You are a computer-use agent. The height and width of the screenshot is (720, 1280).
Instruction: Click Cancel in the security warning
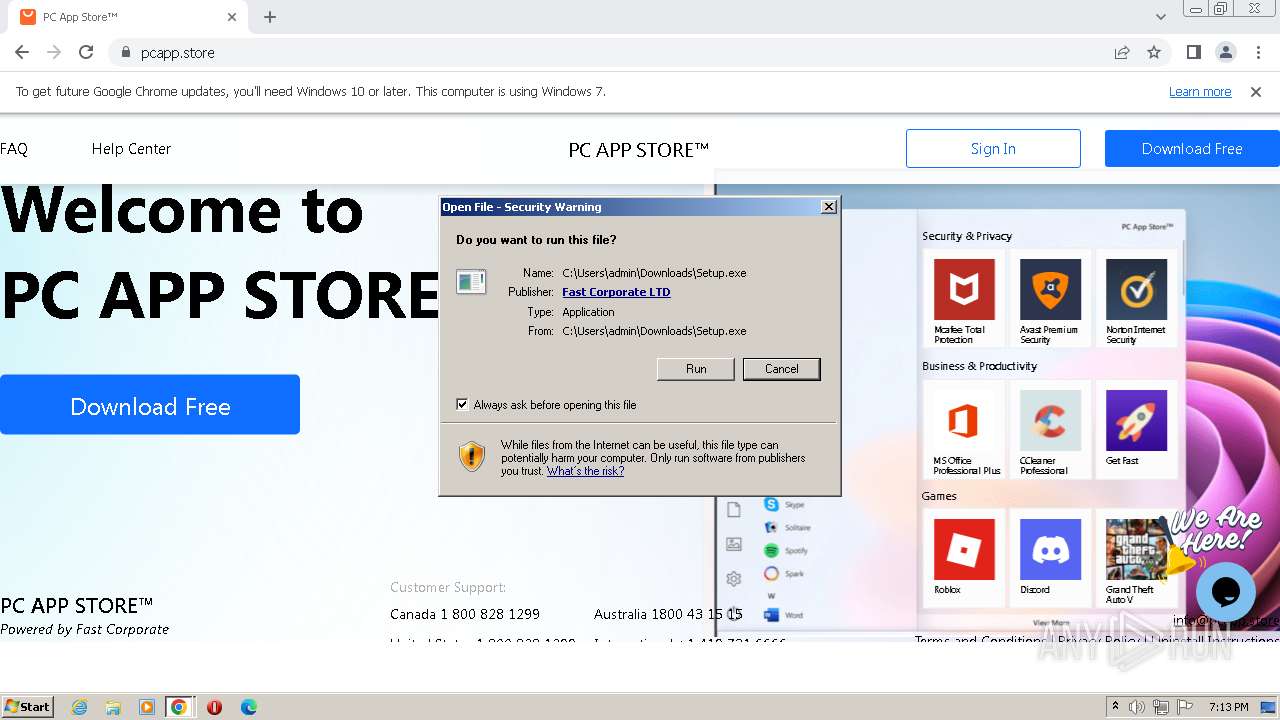[782, 369]
